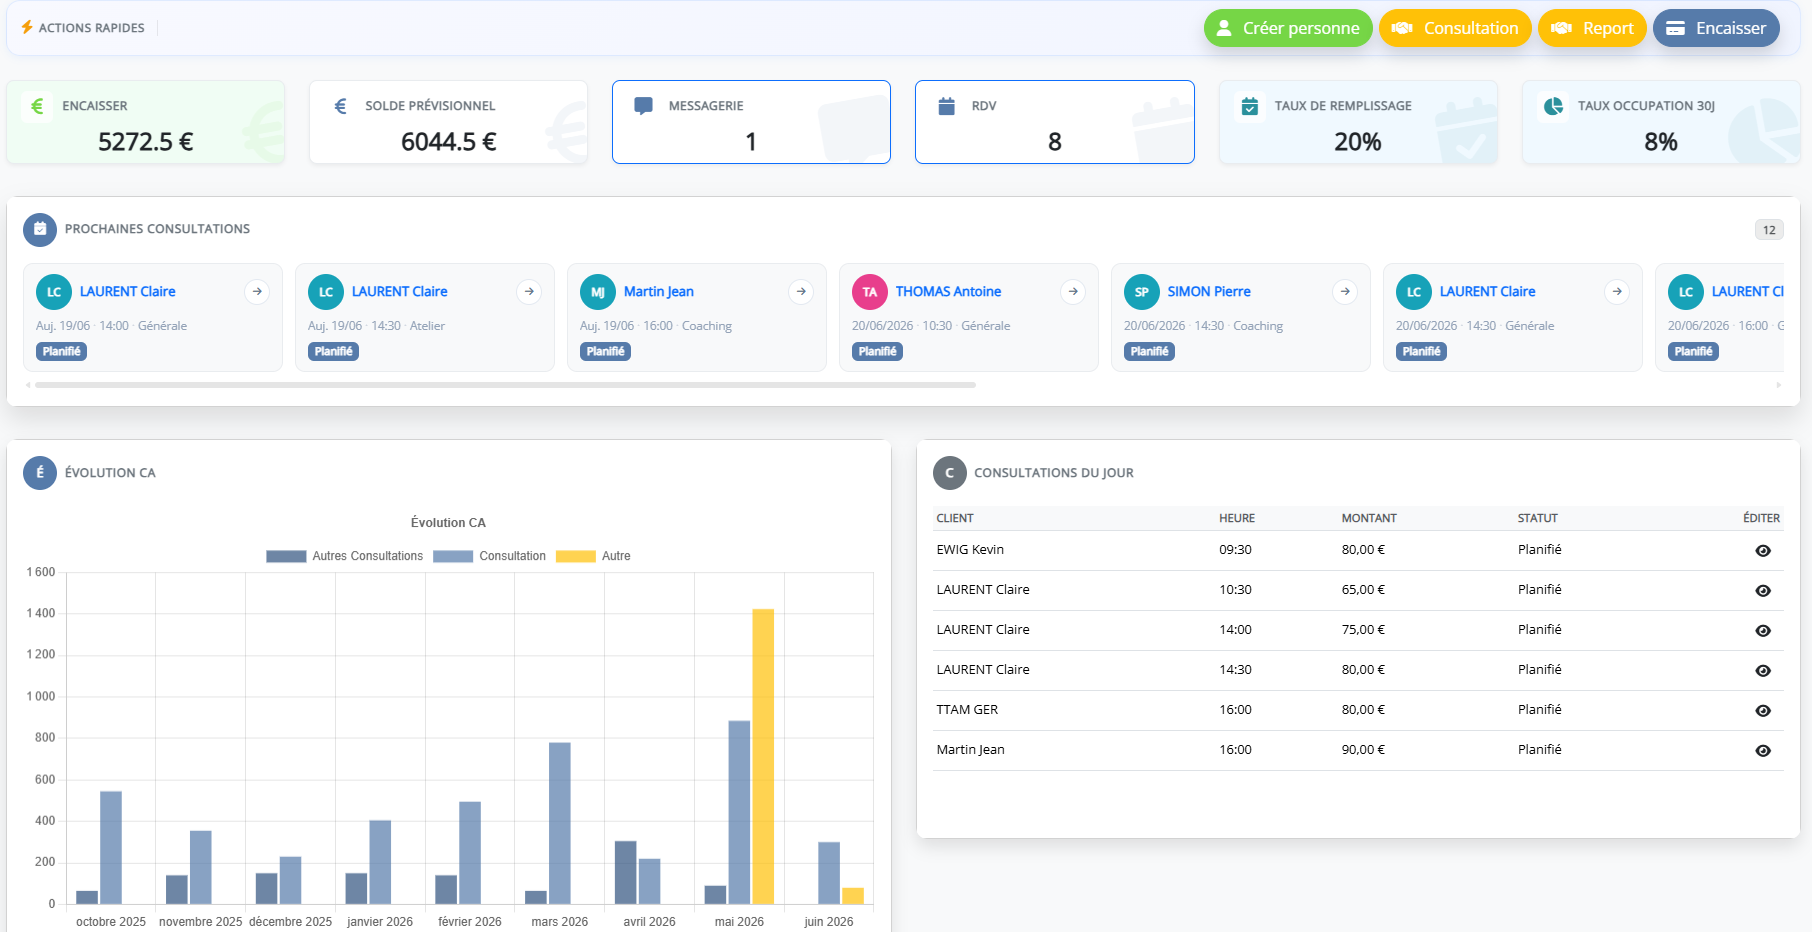Click the horizontal scrollbar of upcoming consultations
The width and height of the screenshot is (1812, 932).
tap(505, 385)
